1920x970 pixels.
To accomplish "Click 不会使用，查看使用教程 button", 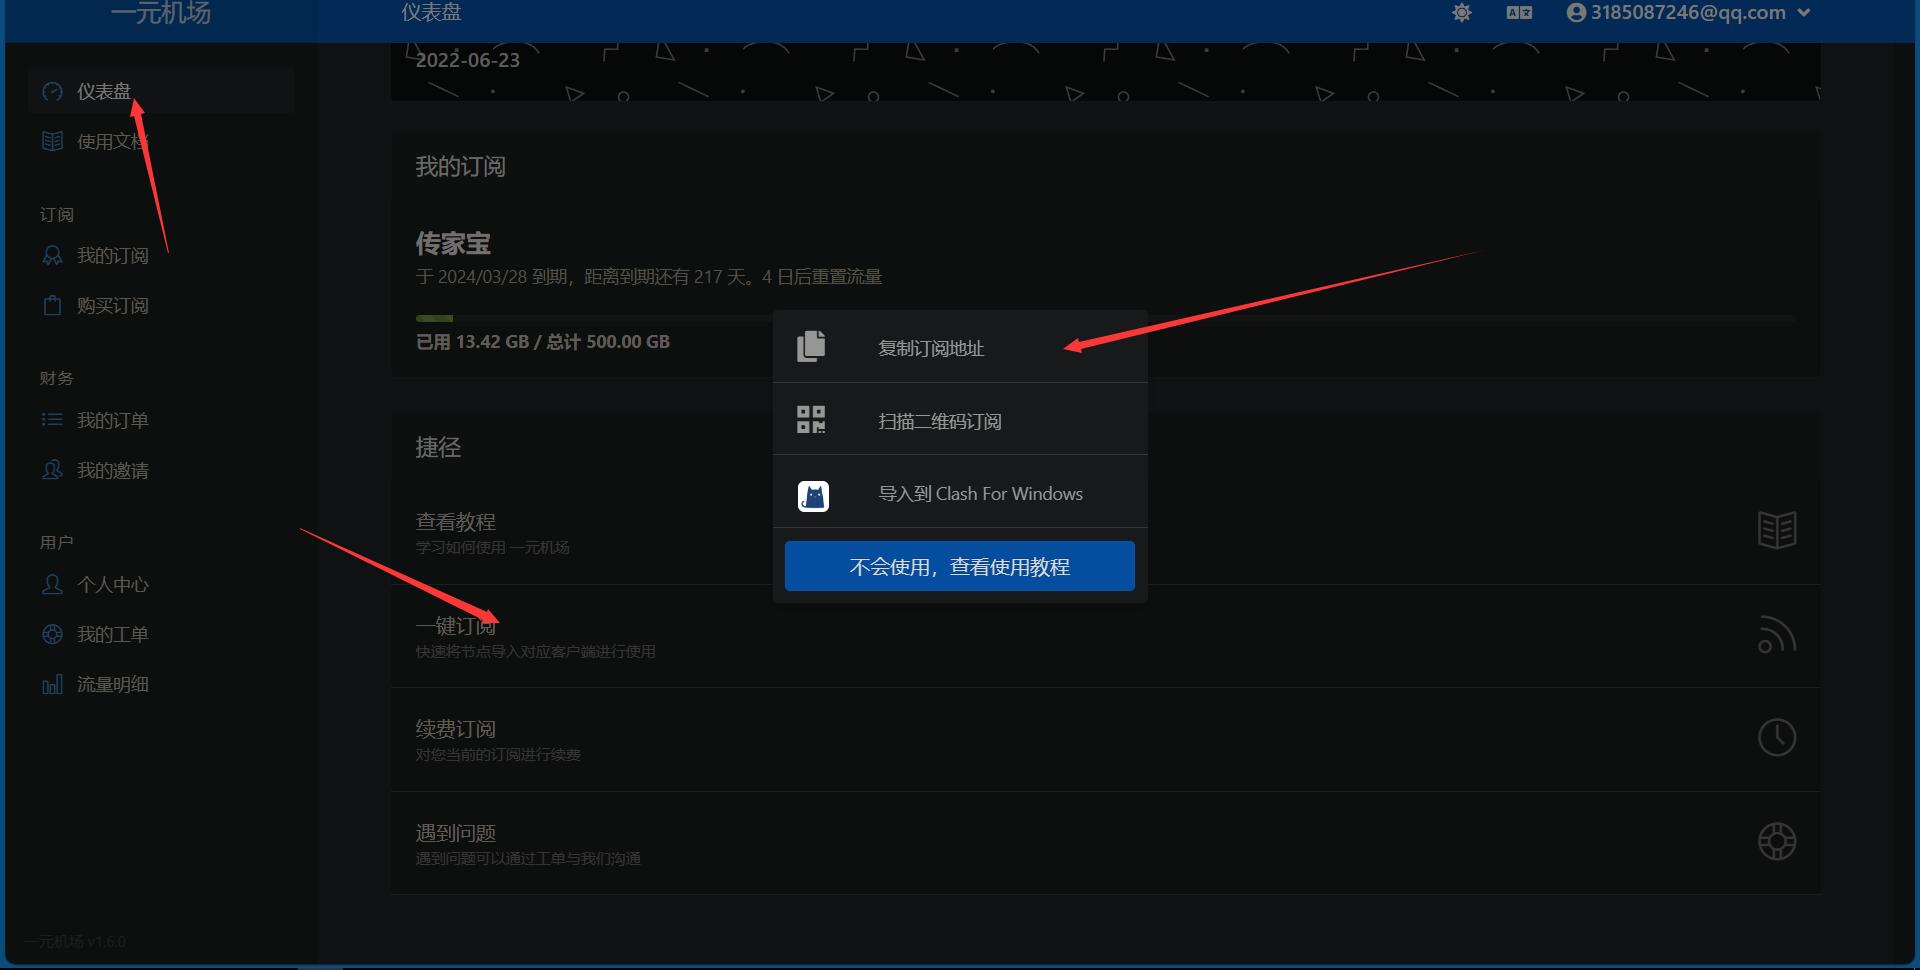I will click(x=960, y=566).
